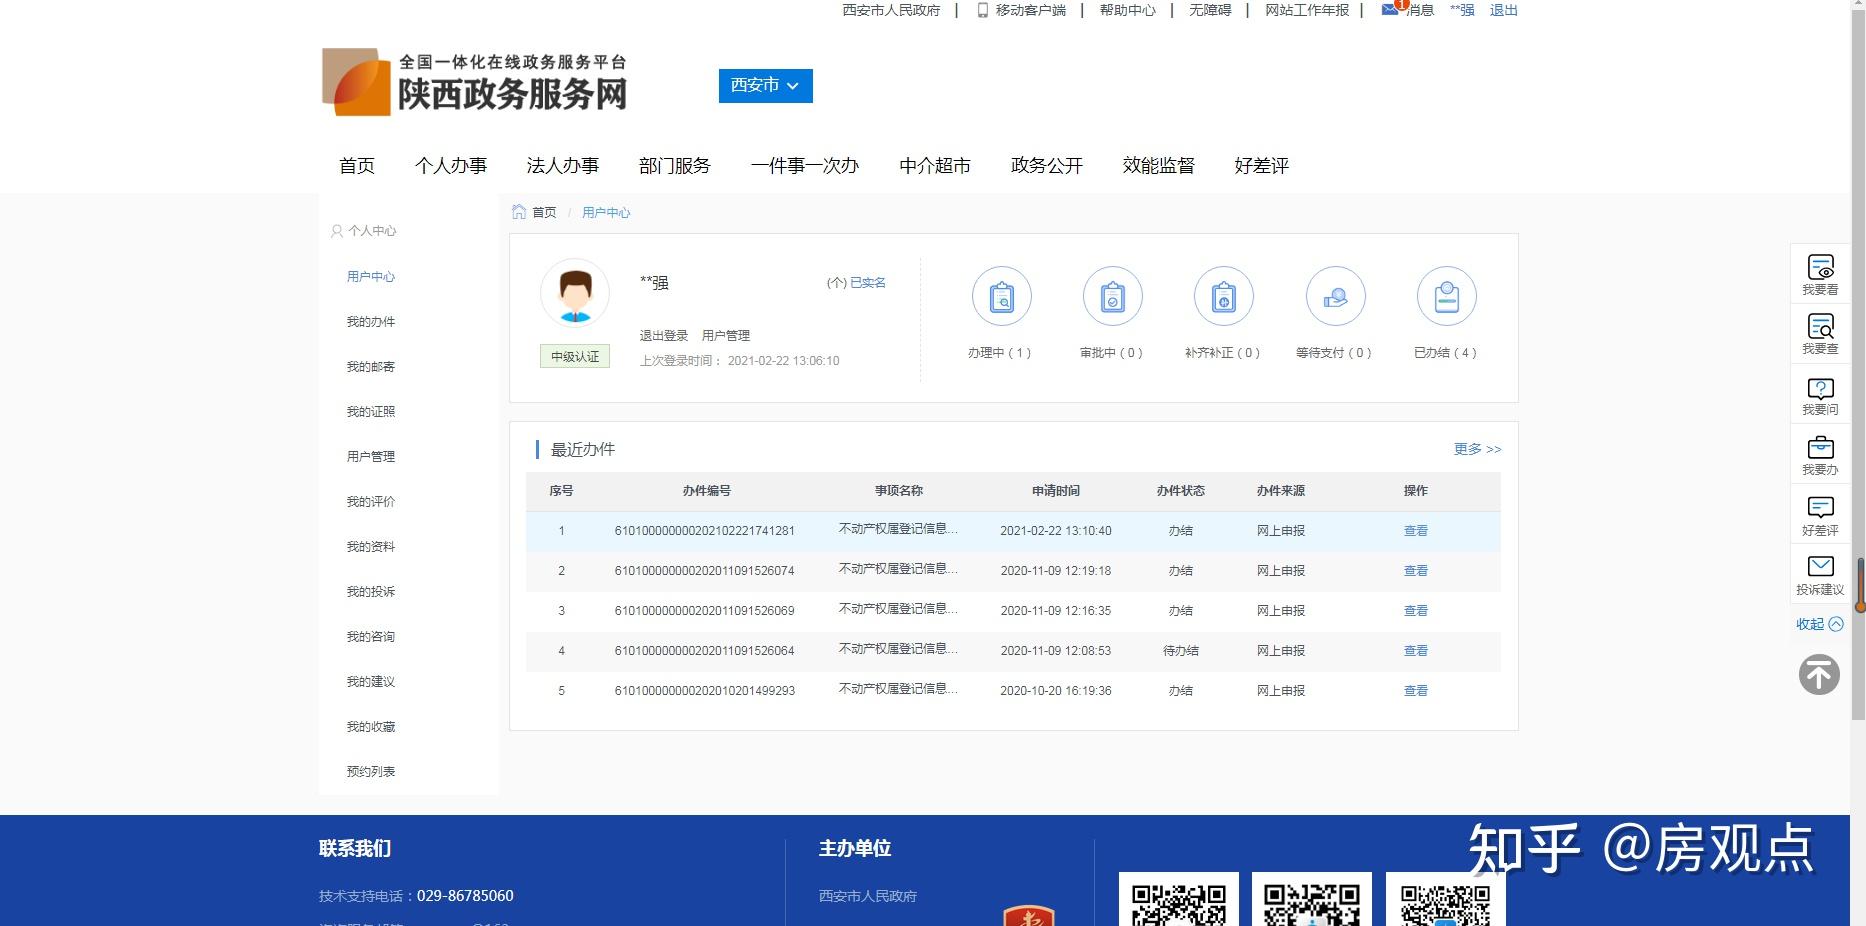Open the 法人办事 menu

(x=563, y=166)
